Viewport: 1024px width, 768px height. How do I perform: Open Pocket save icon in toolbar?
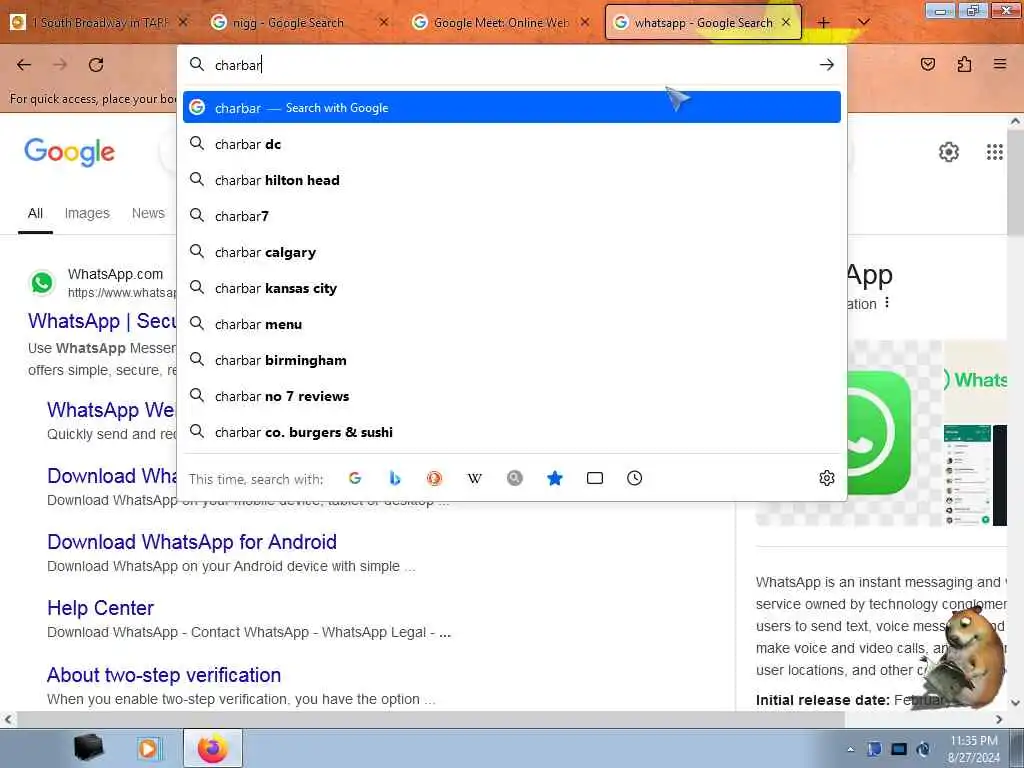coord(928,64)
